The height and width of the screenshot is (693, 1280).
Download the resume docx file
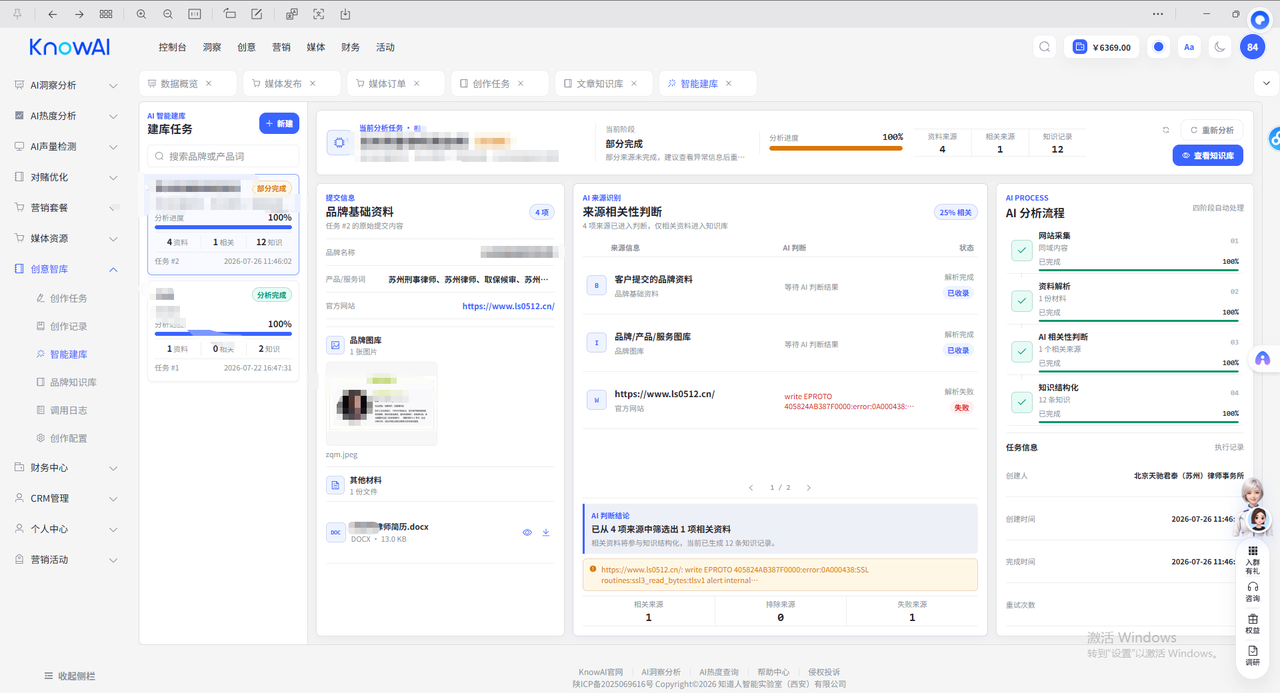coord(546,532)
